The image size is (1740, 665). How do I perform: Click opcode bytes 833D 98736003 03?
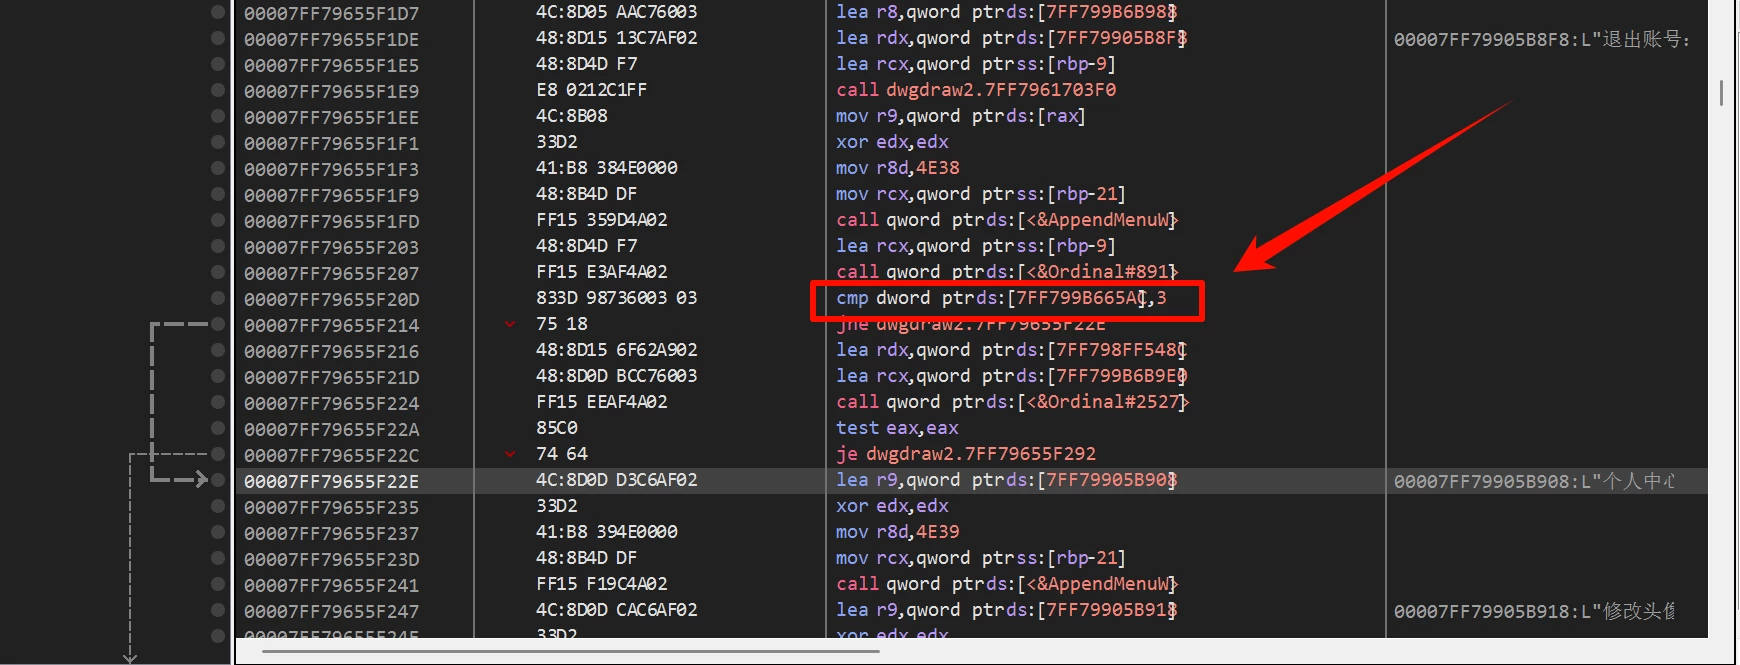616,298
